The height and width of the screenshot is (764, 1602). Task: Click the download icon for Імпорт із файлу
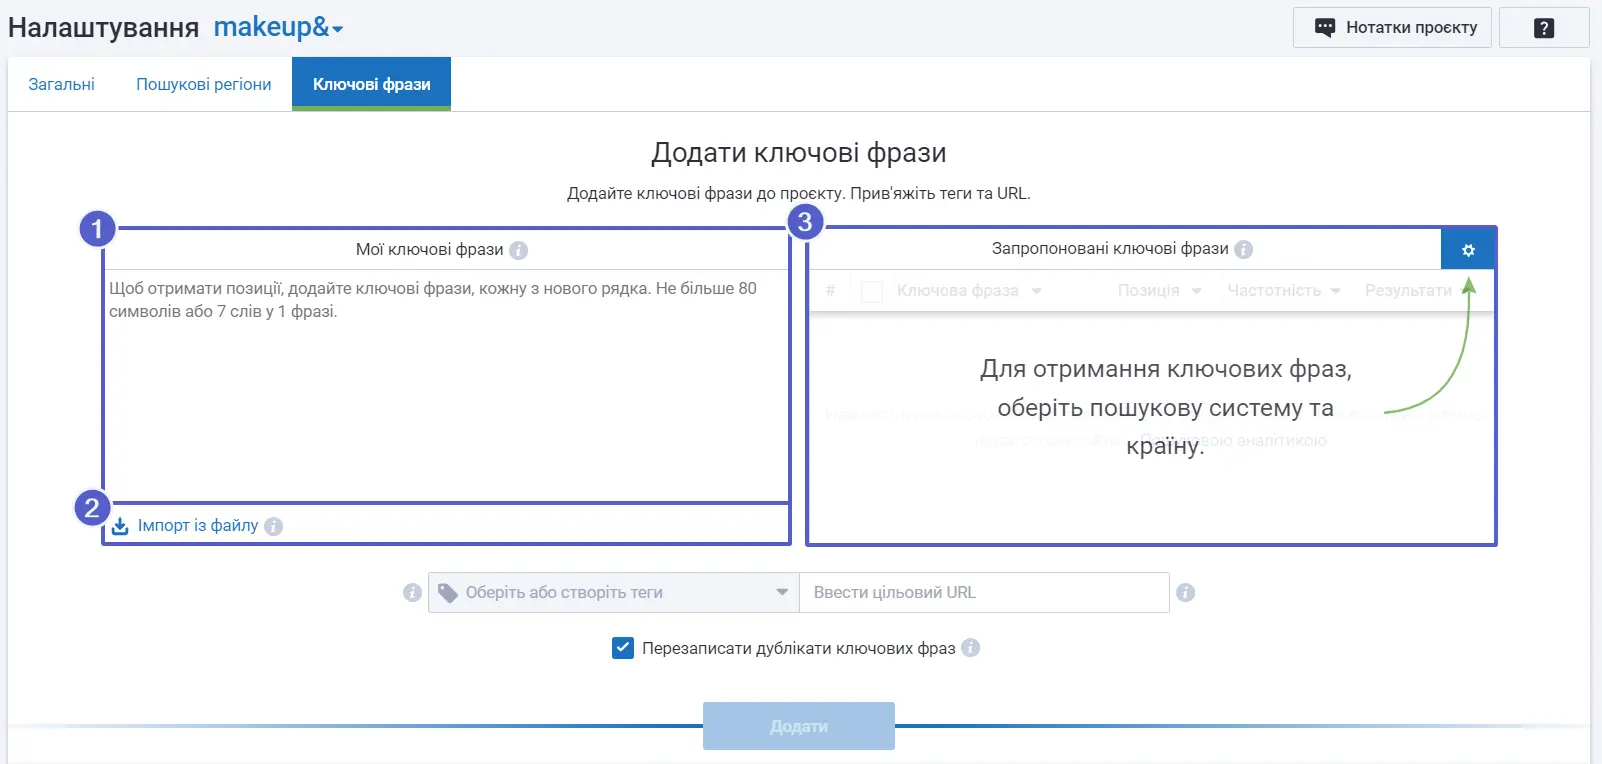tap(120, 526)
